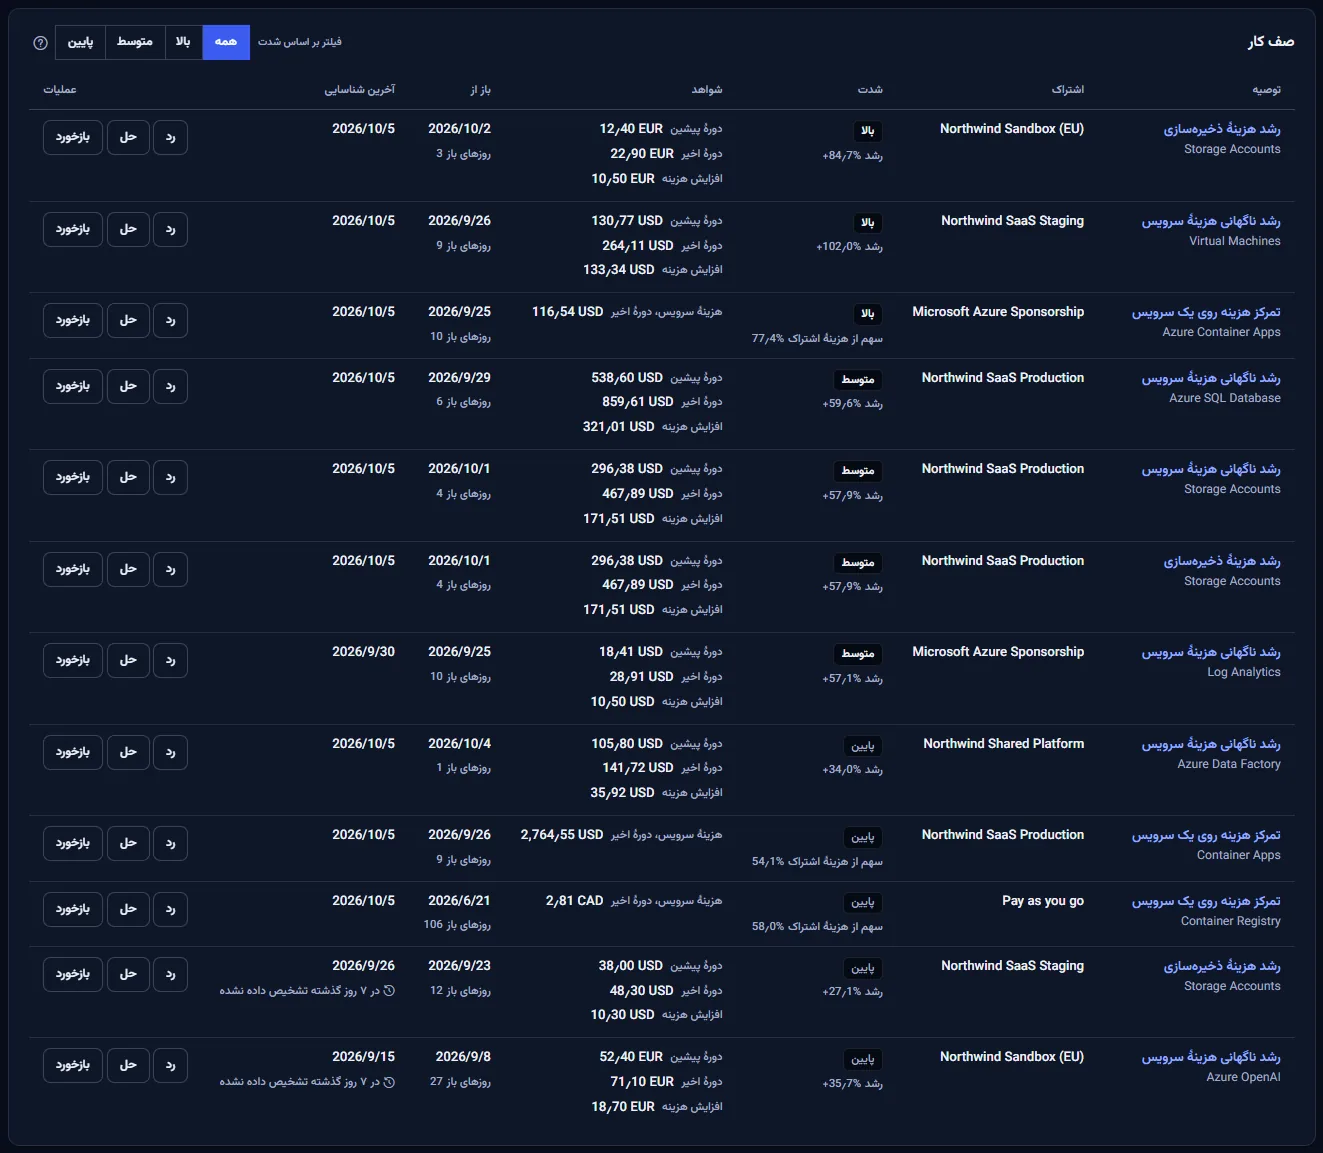Open the Azure SQL Database recommendation link
Screen dimensions: 1323x1153
[1211, 378]
